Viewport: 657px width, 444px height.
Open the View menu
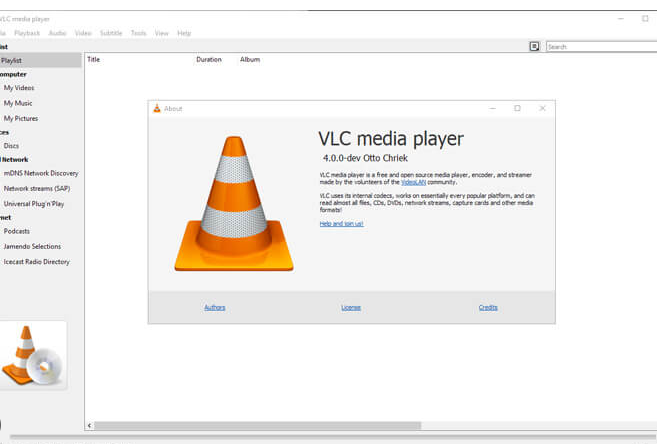161,33
